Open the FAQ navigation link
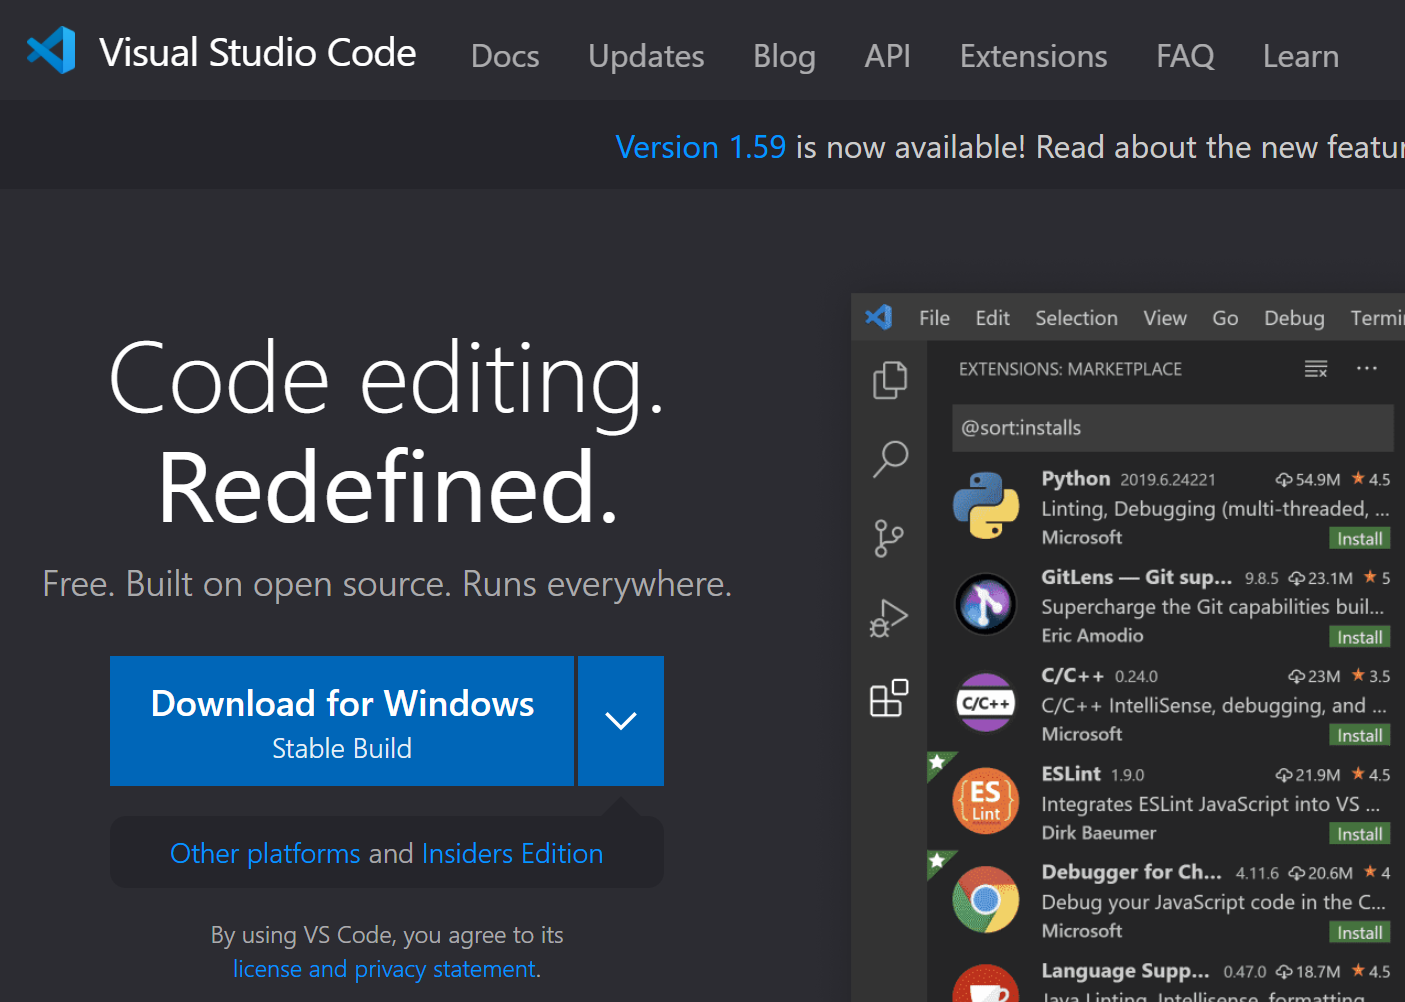This screenshot has height=1002, width=1405. (1185, 56)
